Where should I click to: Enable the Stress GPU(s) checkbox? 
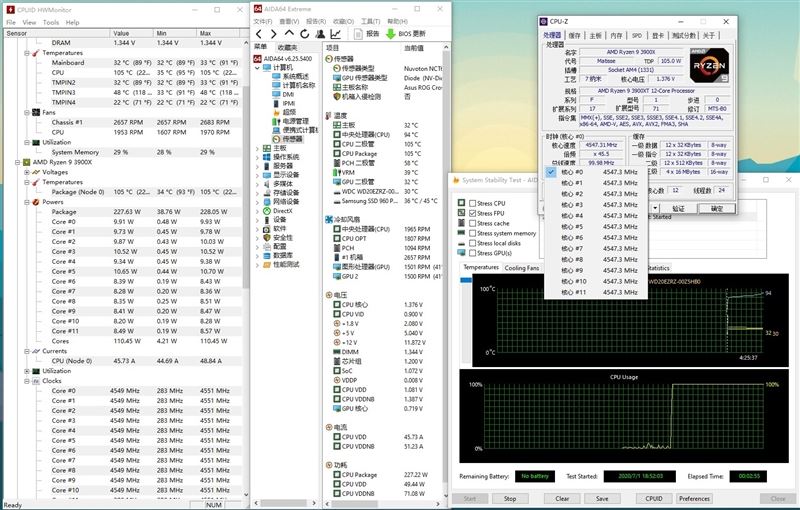472,253
